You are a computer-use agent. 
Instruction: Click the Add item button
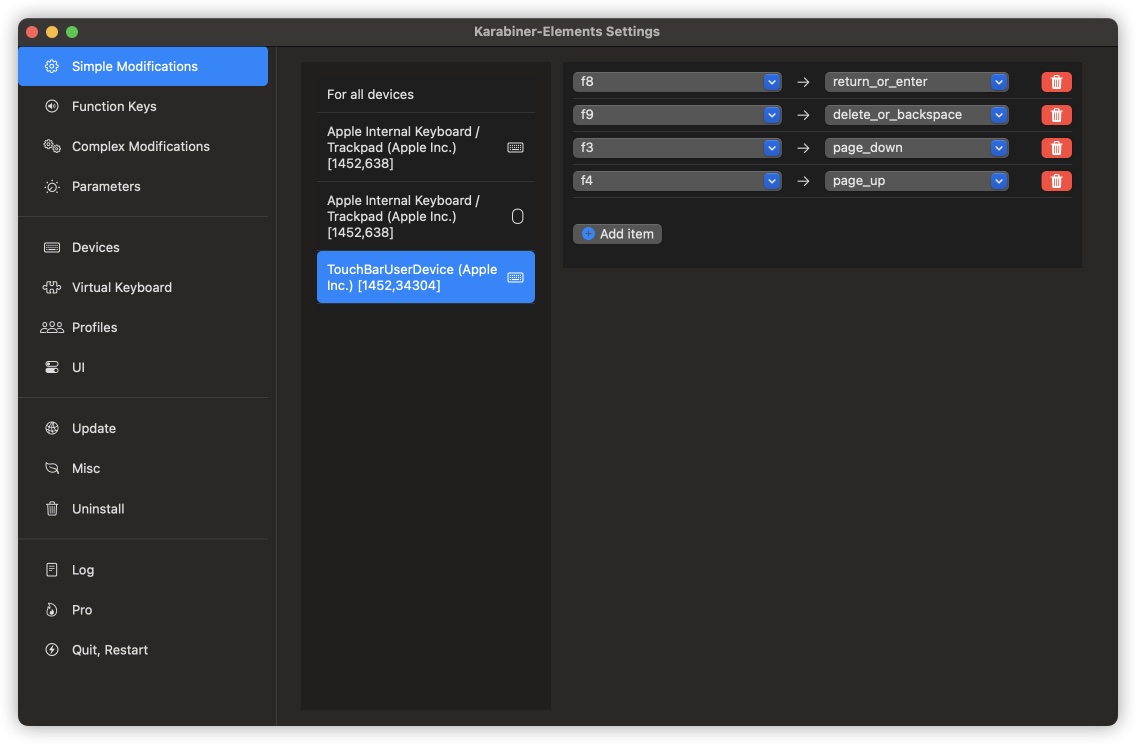(x=617, y=234)
